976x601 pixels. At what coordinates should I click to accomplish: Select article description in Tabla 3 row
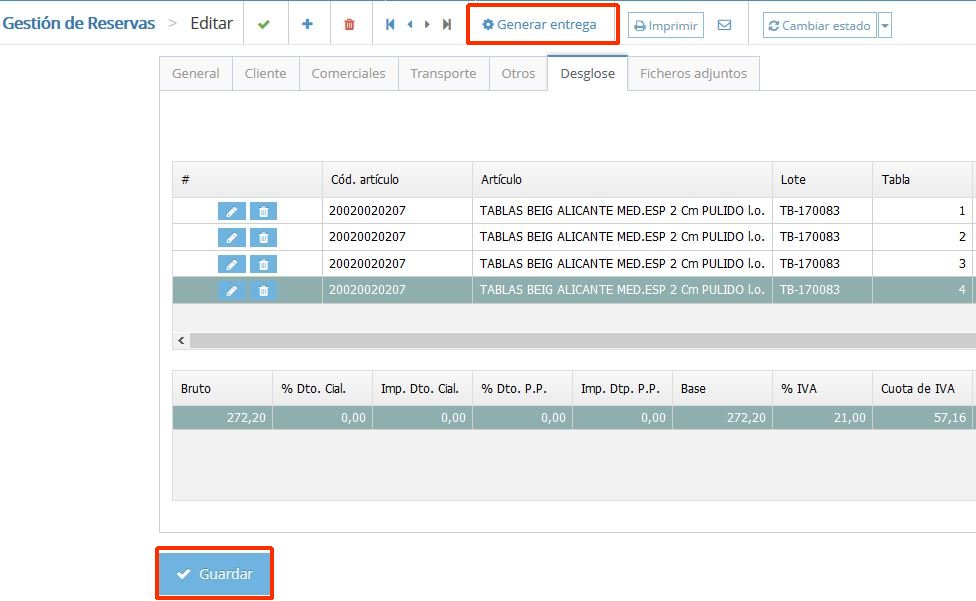(x=622, y=264)
